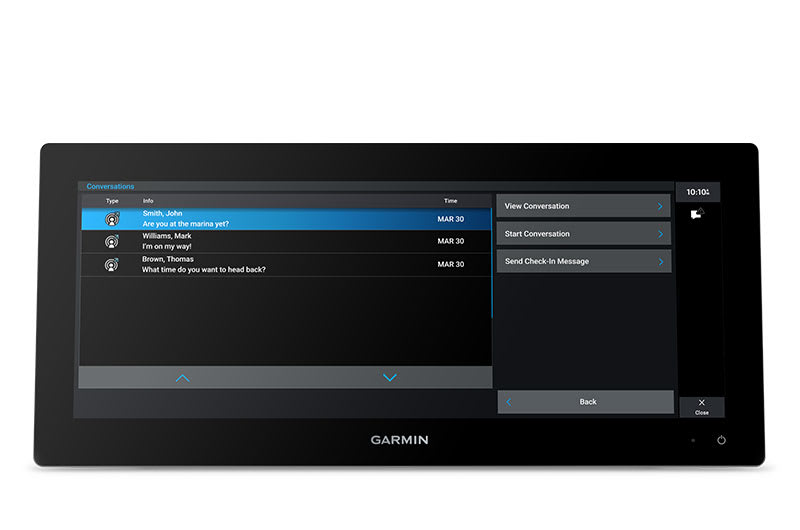
Task: Expand the arrow on View Conversation row
Action: click(x=660, y=206)
